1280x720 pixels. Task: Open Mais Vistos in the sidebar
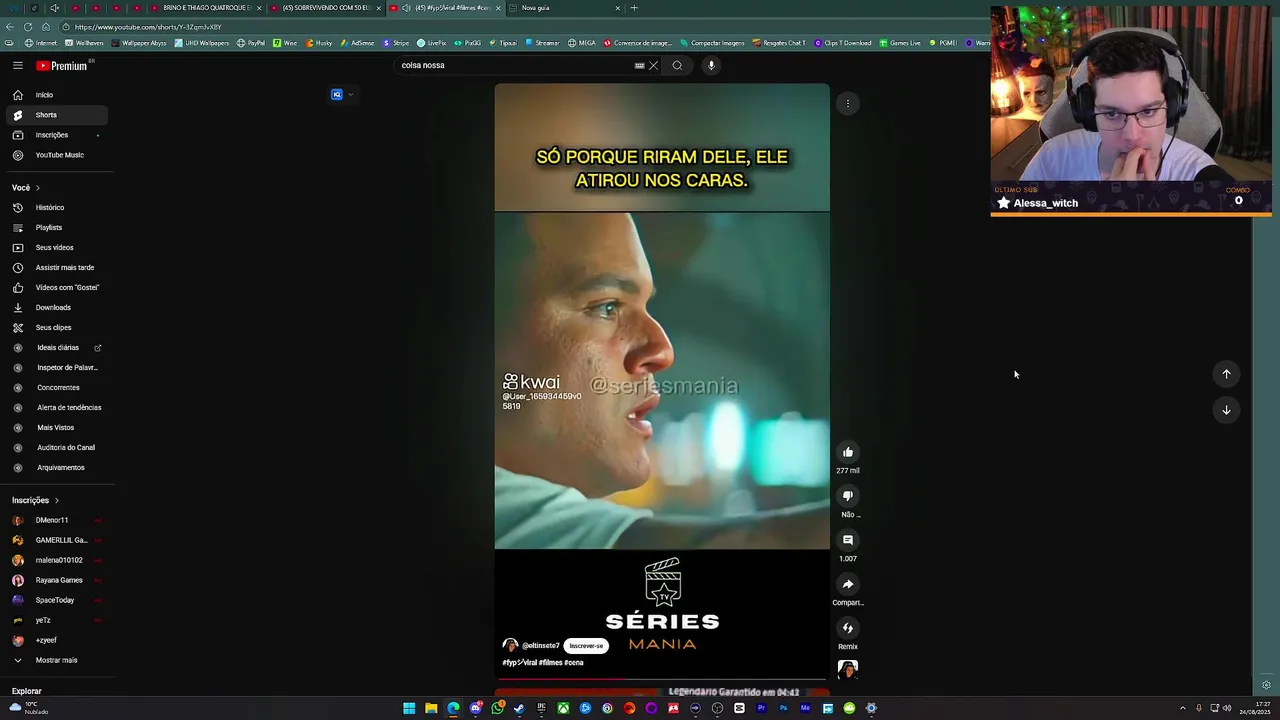[x=57, y=428]
